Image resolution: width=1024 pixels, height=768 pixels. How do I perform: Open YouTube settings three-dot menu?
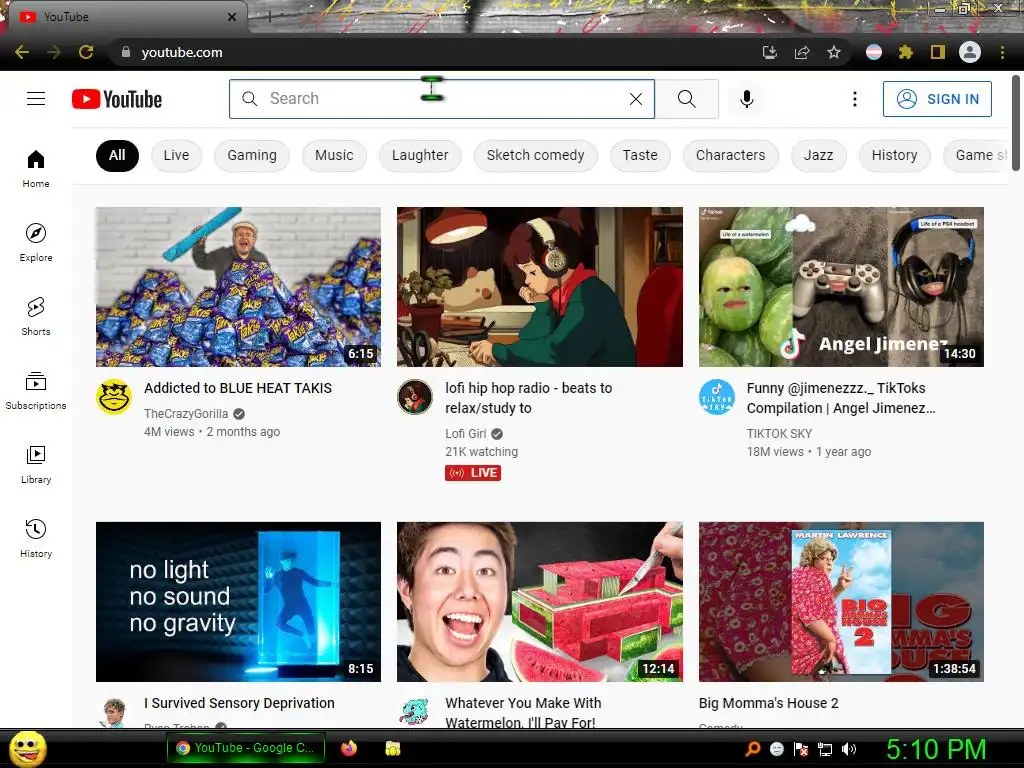[854, 99]
